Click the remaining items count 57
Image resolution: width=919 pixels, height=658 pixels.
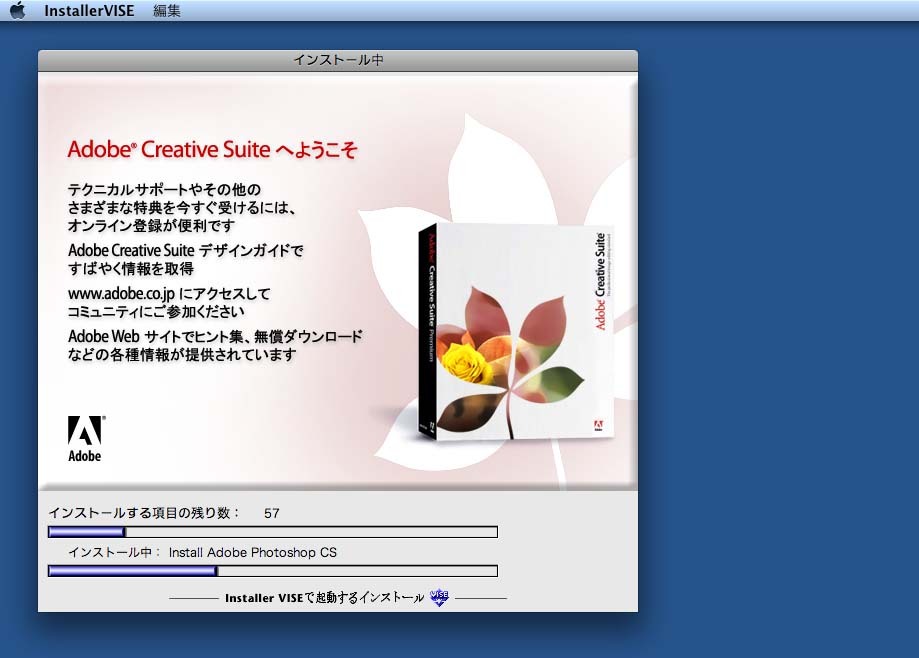pos(272,513)
